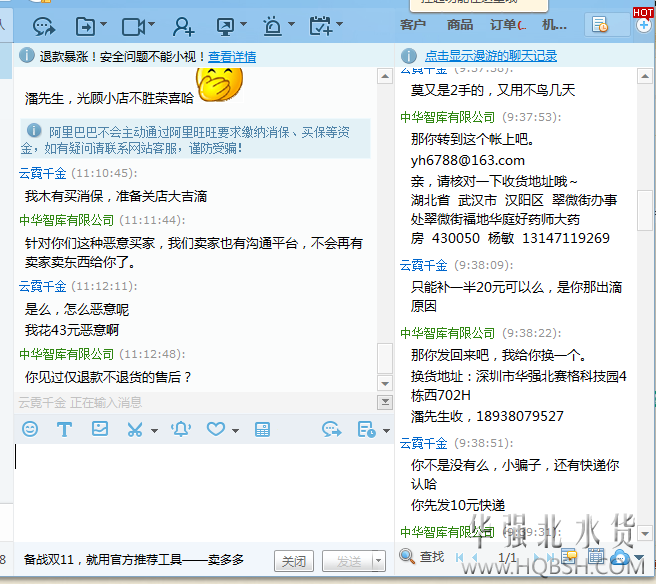Click the chat history document icon
The image size is (656, 584).
click(x=366, y=430)
